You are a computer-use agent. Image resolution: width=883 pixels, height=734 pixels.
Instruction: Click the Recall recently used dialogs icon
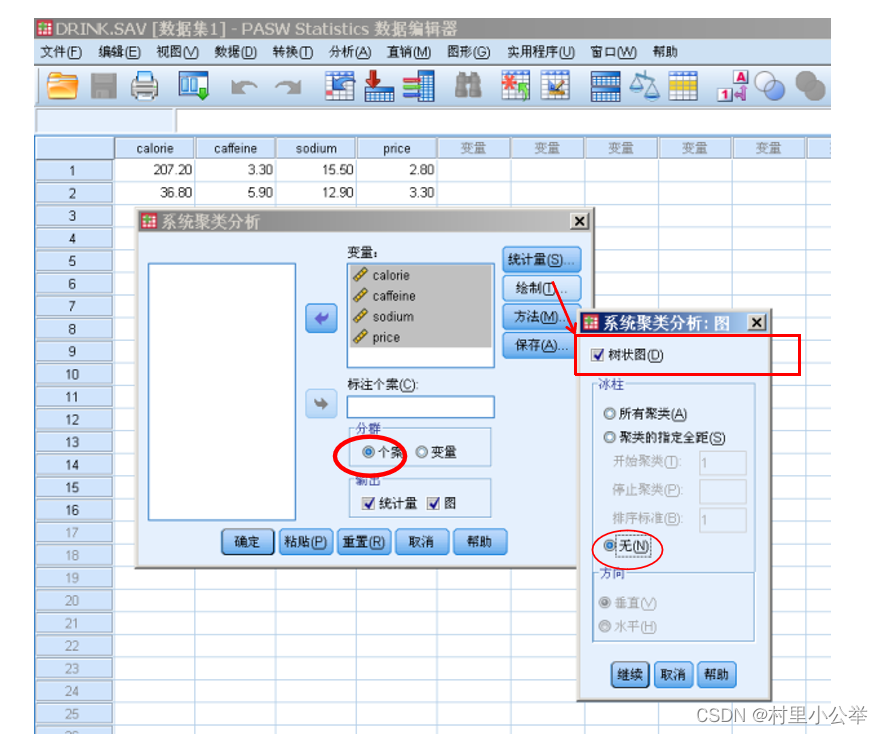pyautogui.click(x=193, y=87)
